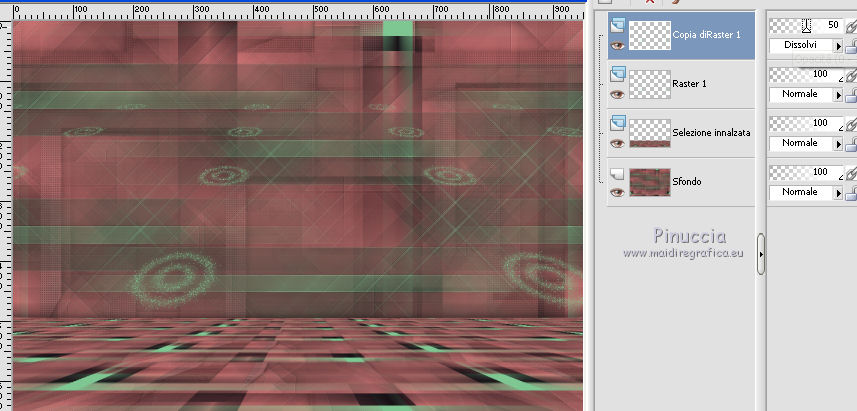857x411 pixels.
Task: Click opacity slider for Selezione innalzata layer
Action: (x=806, y=123)
